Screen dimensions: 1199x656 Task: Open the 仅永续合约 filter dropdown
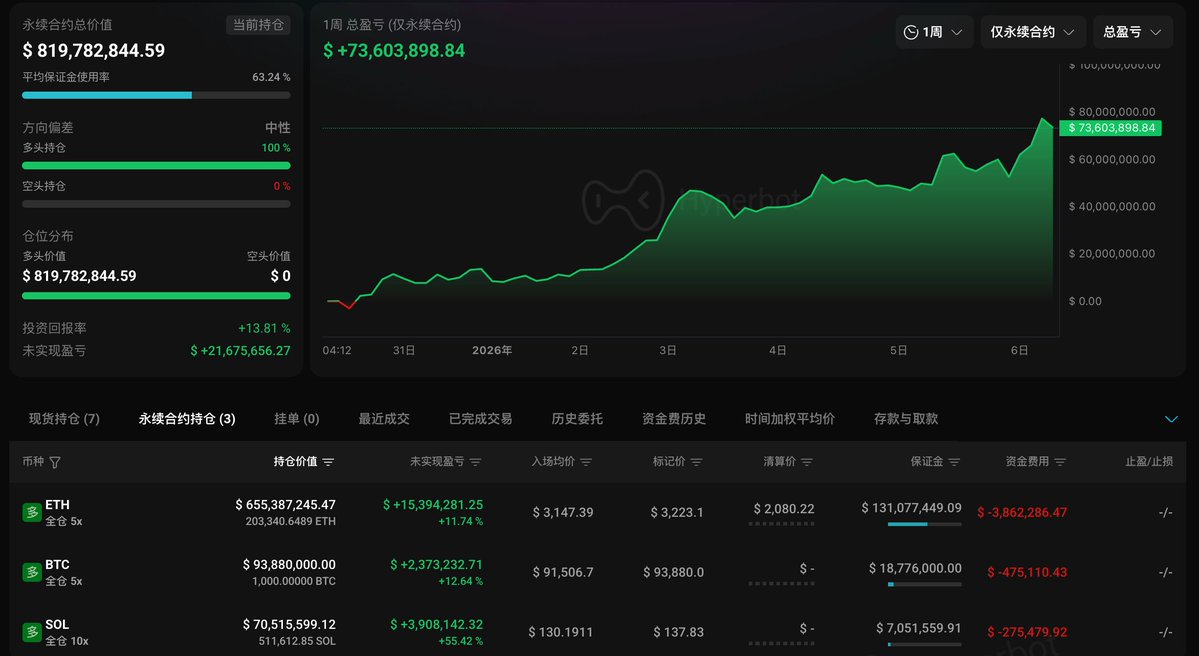(1032, 32)
